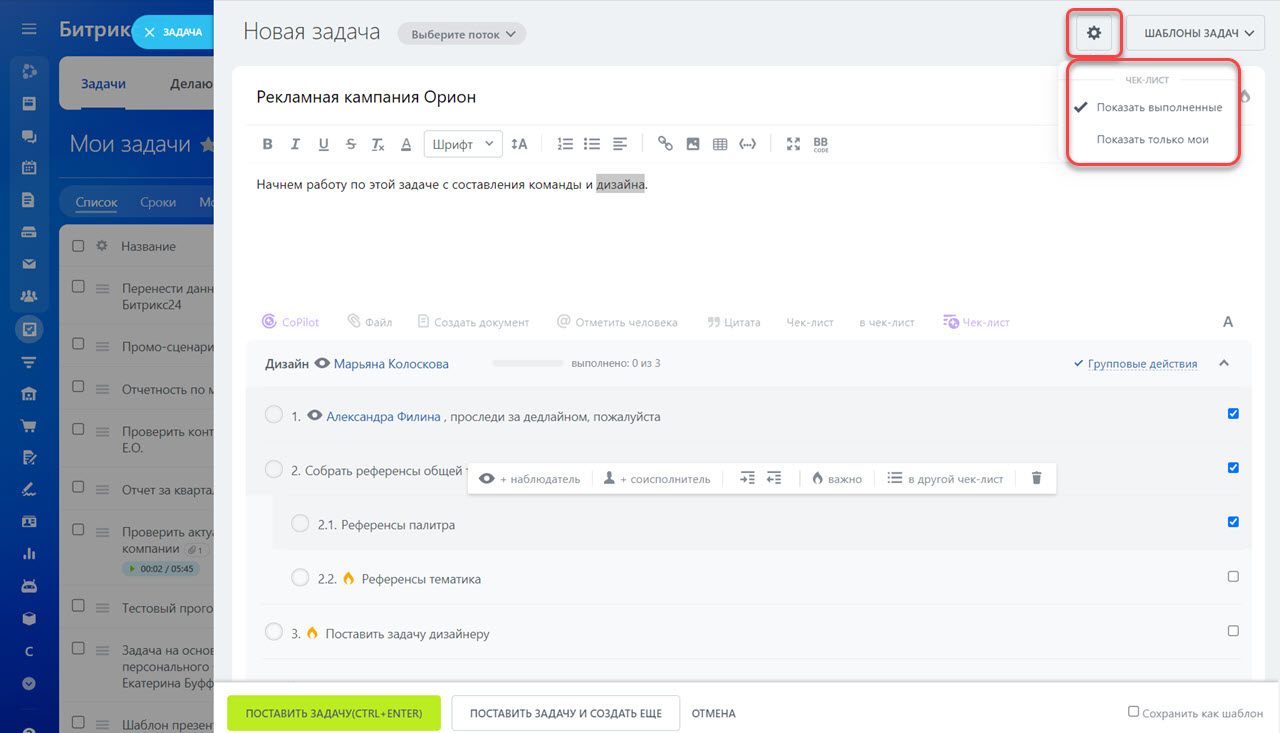The height and width of the screenshot is (733, 1280).
Task: Add an observer with + наблюдатель
Action: 530,479
